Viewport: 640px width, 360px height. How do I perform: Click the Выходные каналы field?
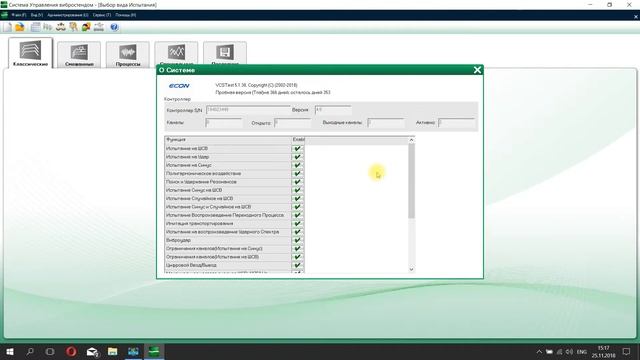pyautogui.click(x=386, y=122)
